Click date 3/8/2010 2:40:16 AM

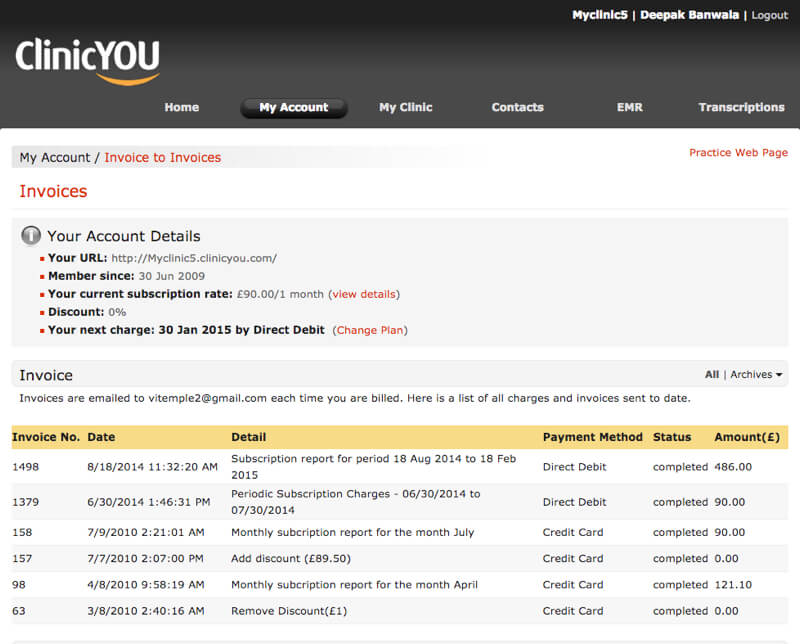pos(146,611)
